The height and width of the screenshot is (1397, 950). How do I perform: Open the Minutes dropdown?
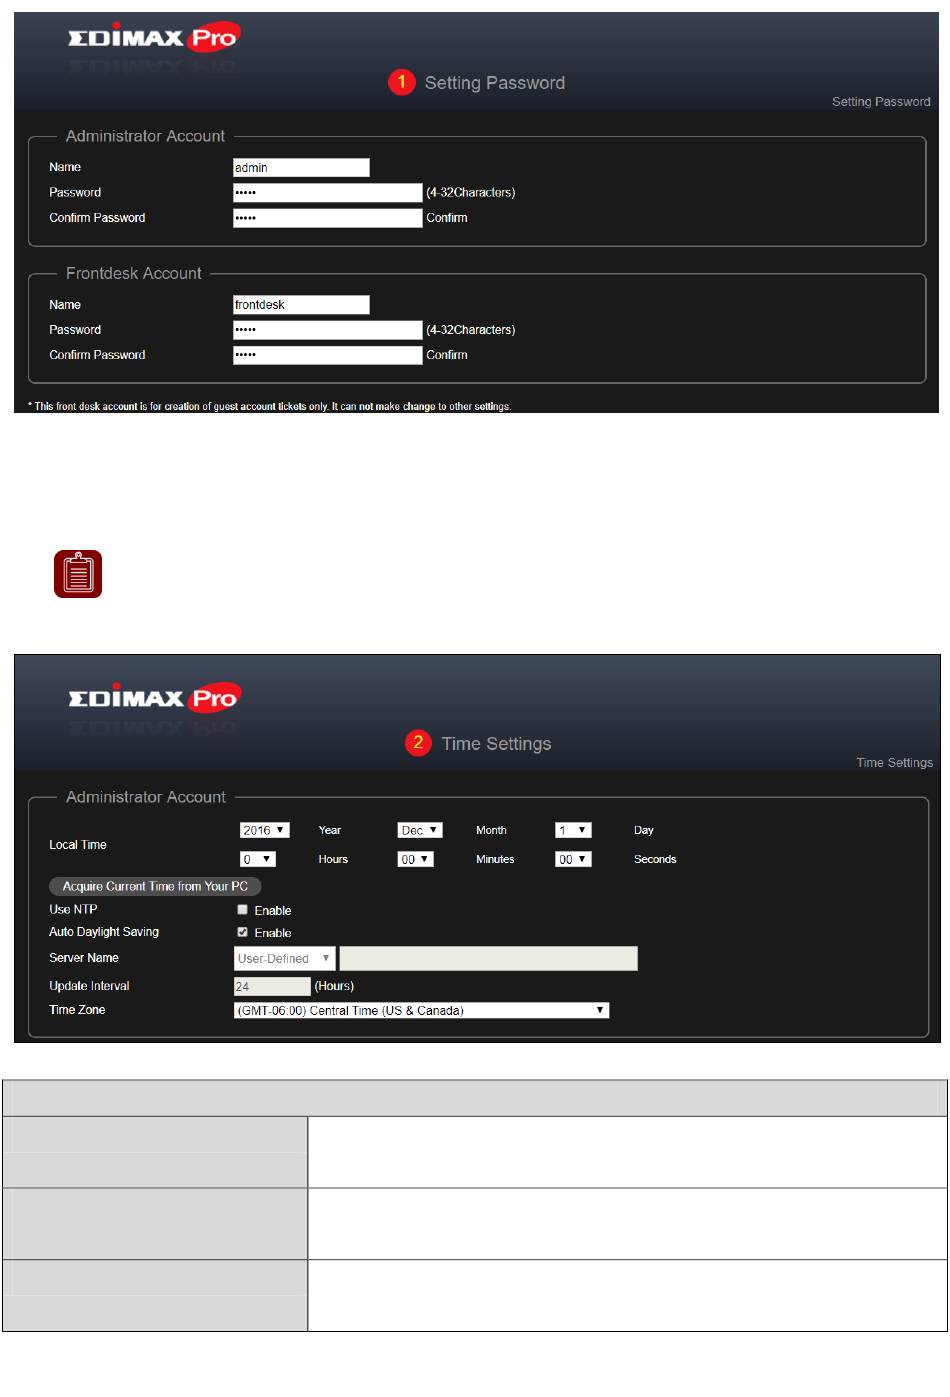point(415,859)
